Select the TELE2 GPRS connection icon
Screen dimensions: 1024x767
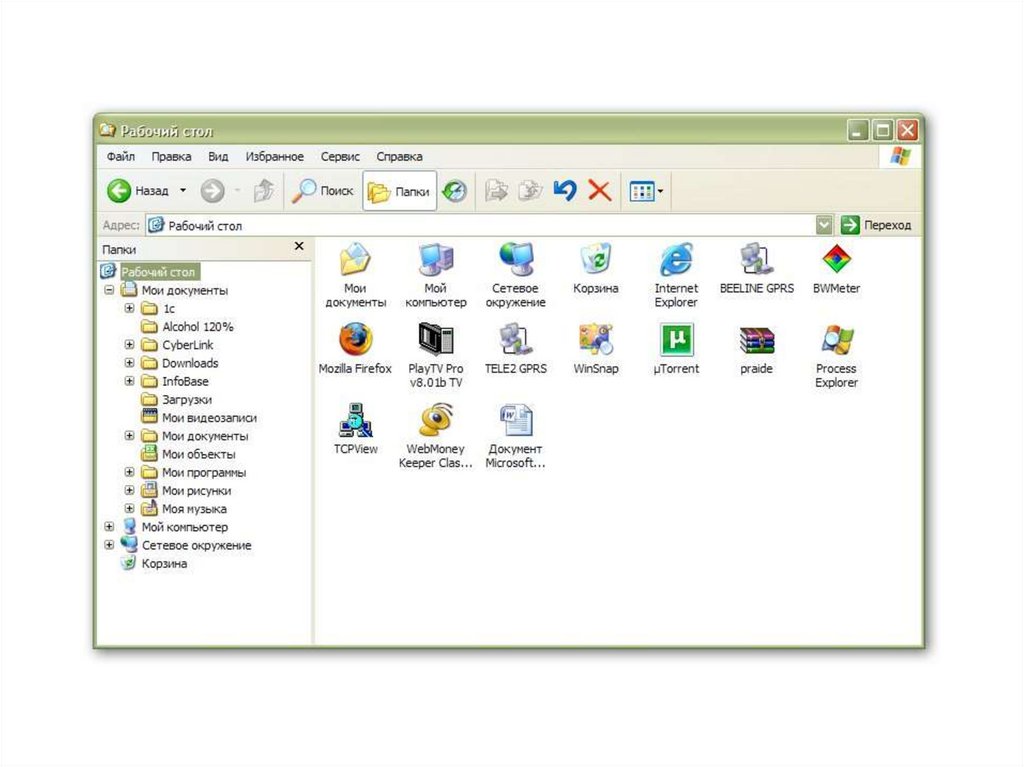pos(515,339)
